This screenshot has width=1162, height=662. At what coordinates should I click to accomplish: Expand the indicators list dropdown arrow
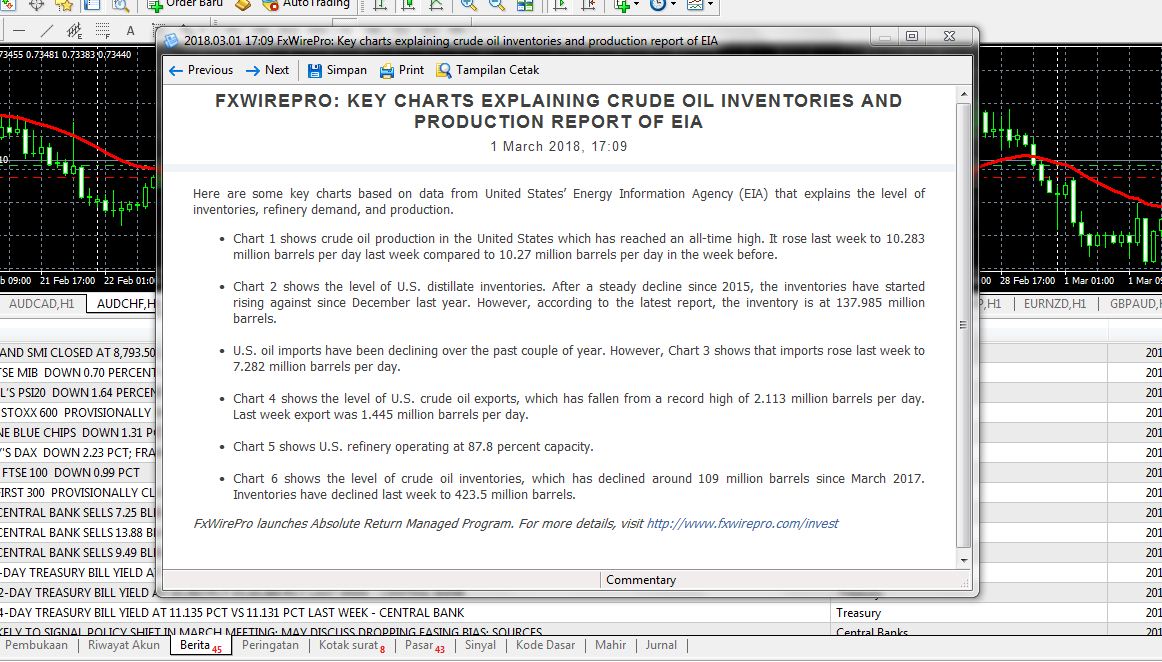click(x=637, y=4)
